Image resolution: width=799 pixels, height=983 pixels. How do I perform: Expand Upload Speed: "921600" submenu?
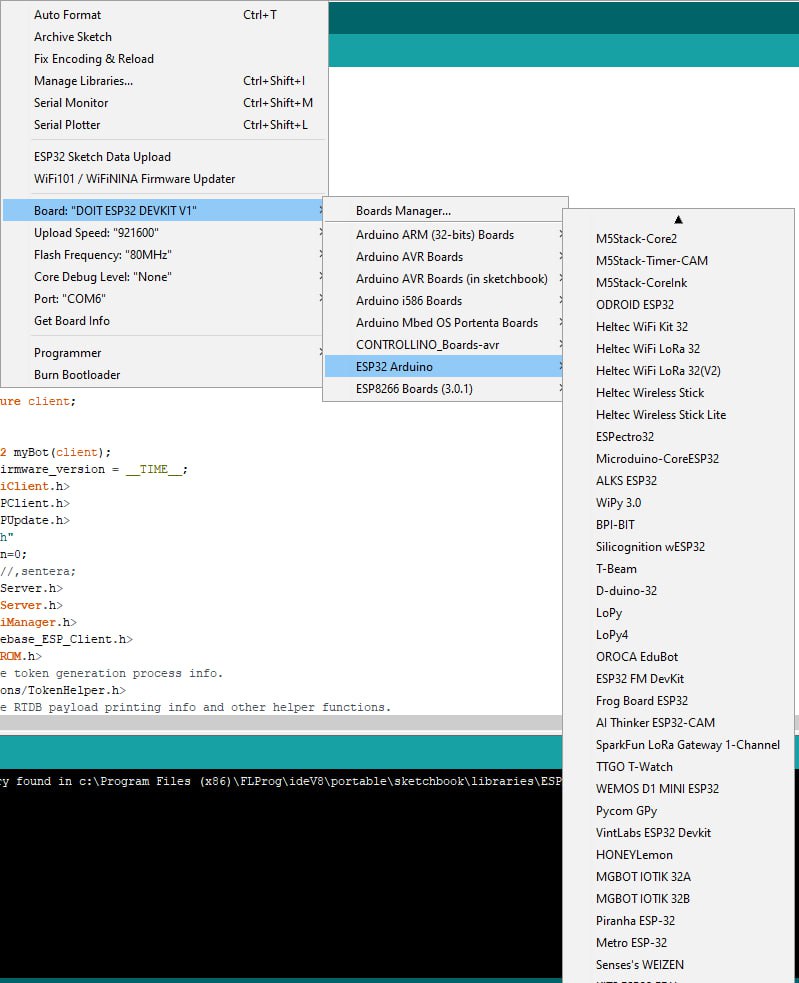164,233
